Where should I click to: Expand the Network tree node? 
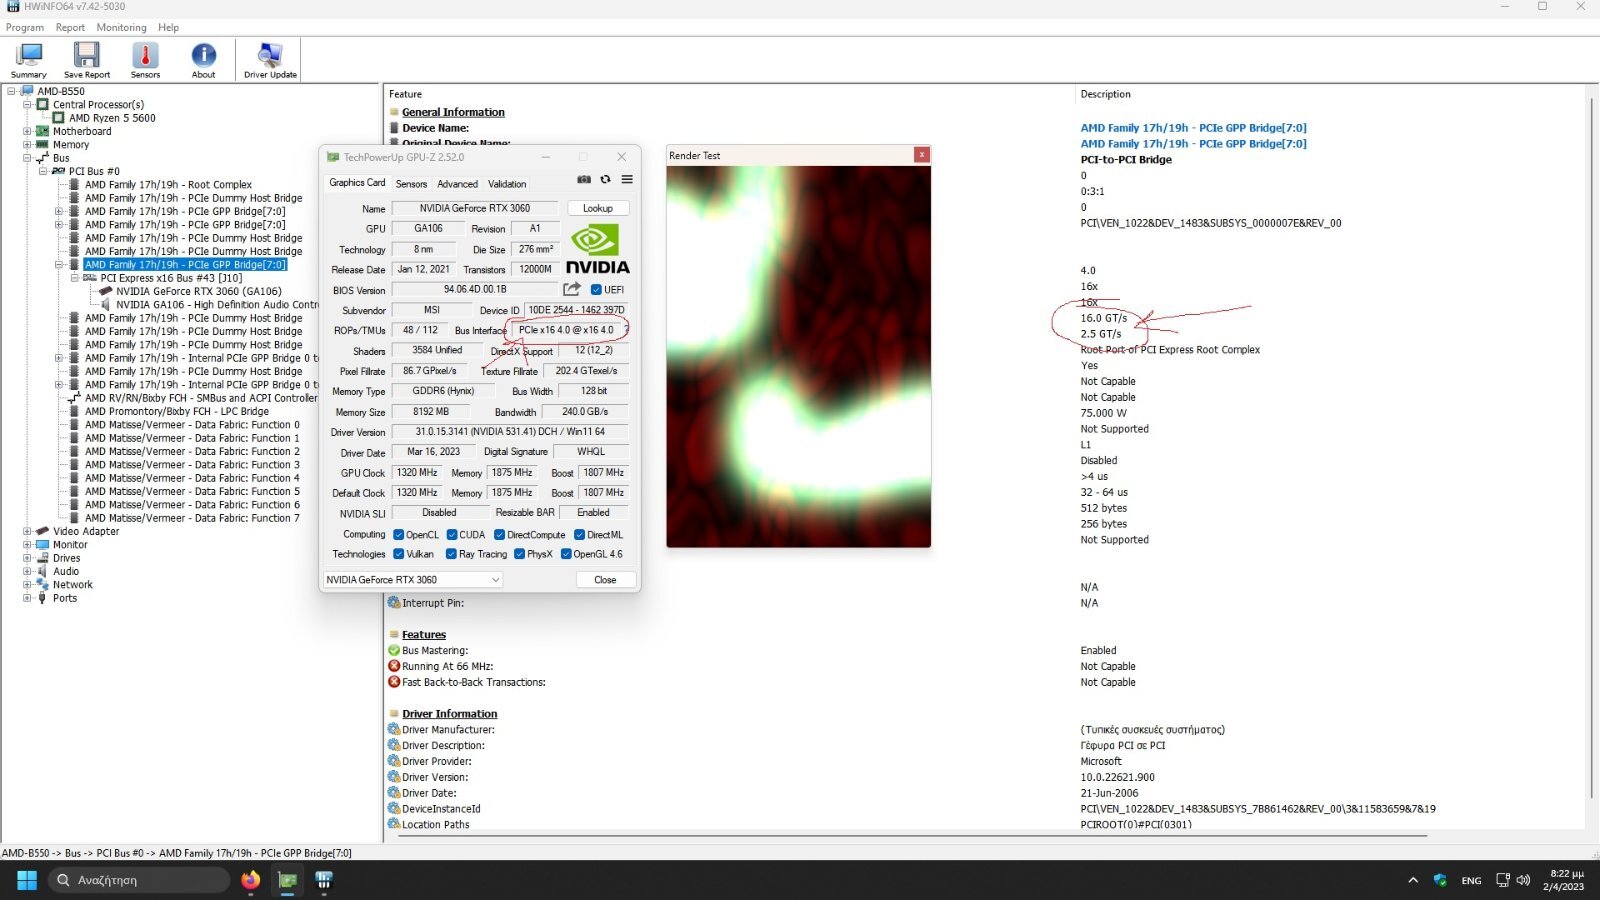click(x=27, y=585)
